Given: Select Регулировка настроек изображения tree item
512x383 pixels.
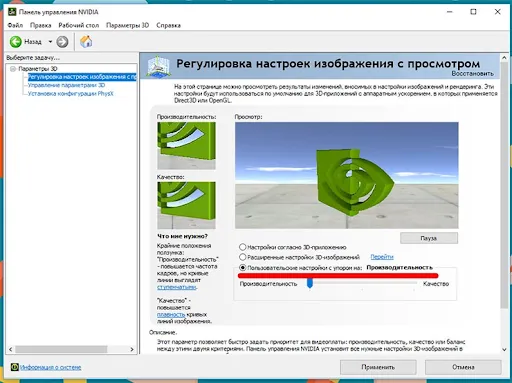Looking at the screenshot, I should (x=82, y=77).
